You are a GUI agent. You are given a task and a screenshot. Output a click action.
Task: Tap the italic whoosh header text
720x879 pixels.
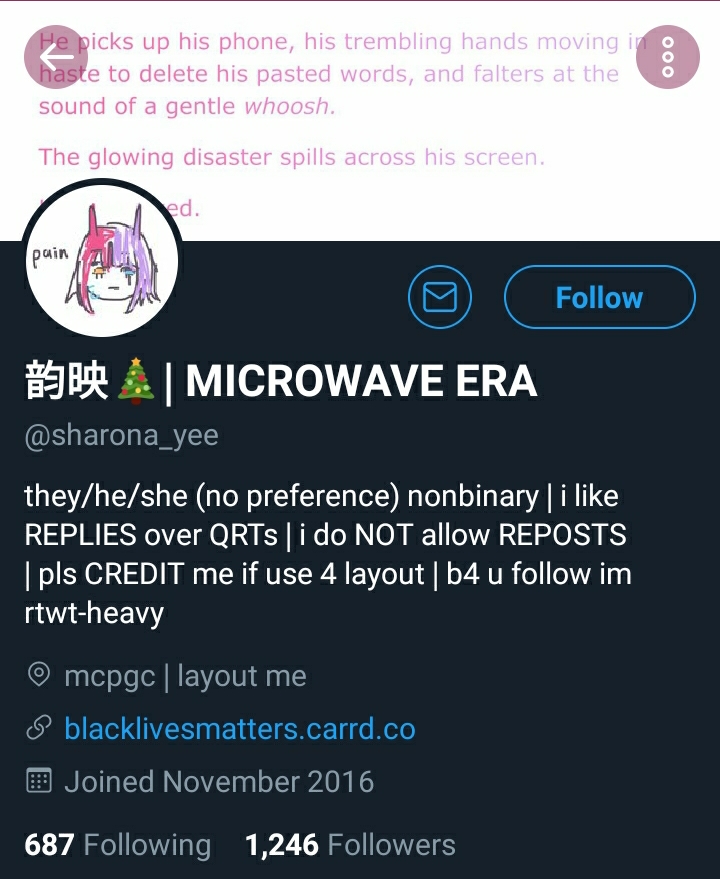tap(289, 106)
